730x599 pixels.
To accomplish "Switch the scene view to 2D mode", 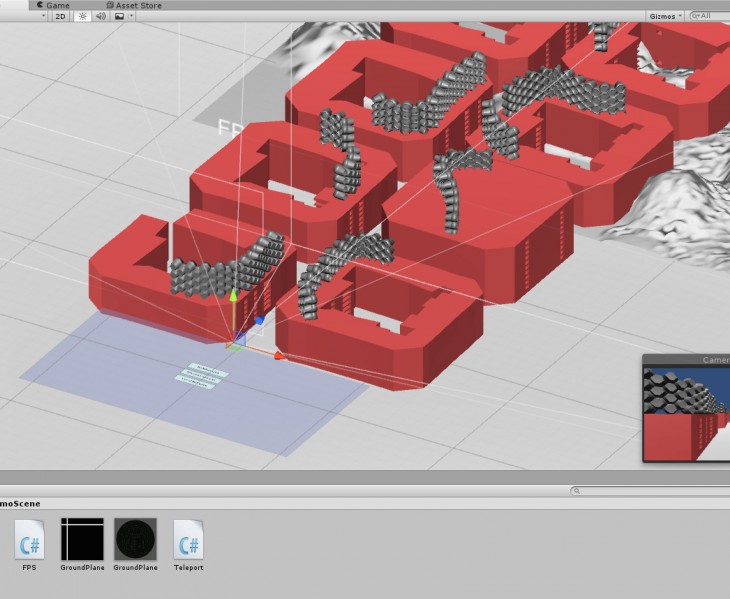I will click(x=61, y=16).
